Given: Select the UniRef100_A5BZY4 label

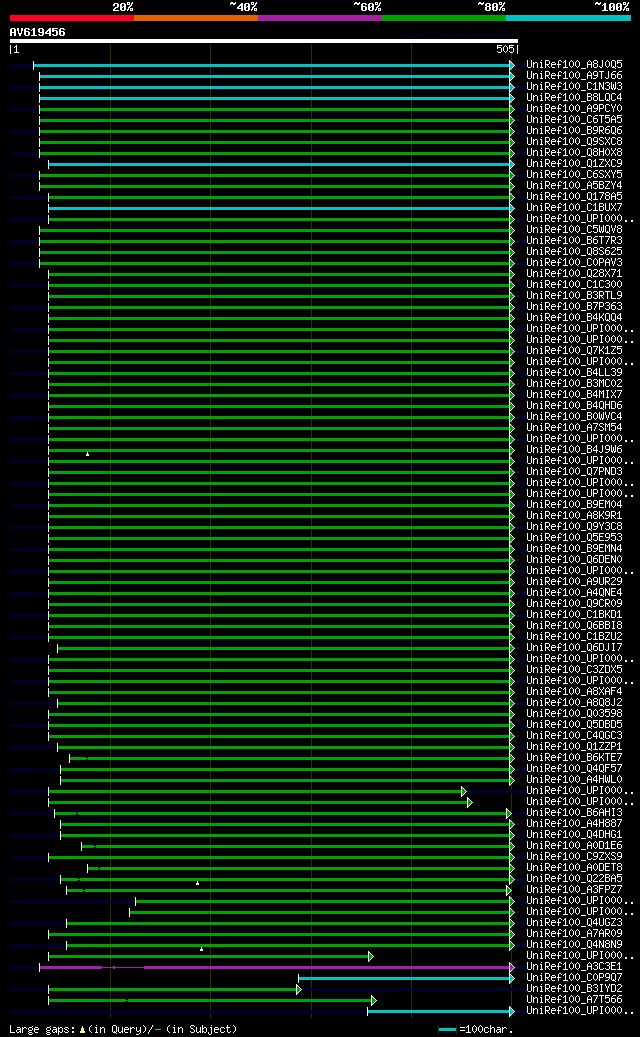Looking at the screenshot, I should tap(574, 186).
